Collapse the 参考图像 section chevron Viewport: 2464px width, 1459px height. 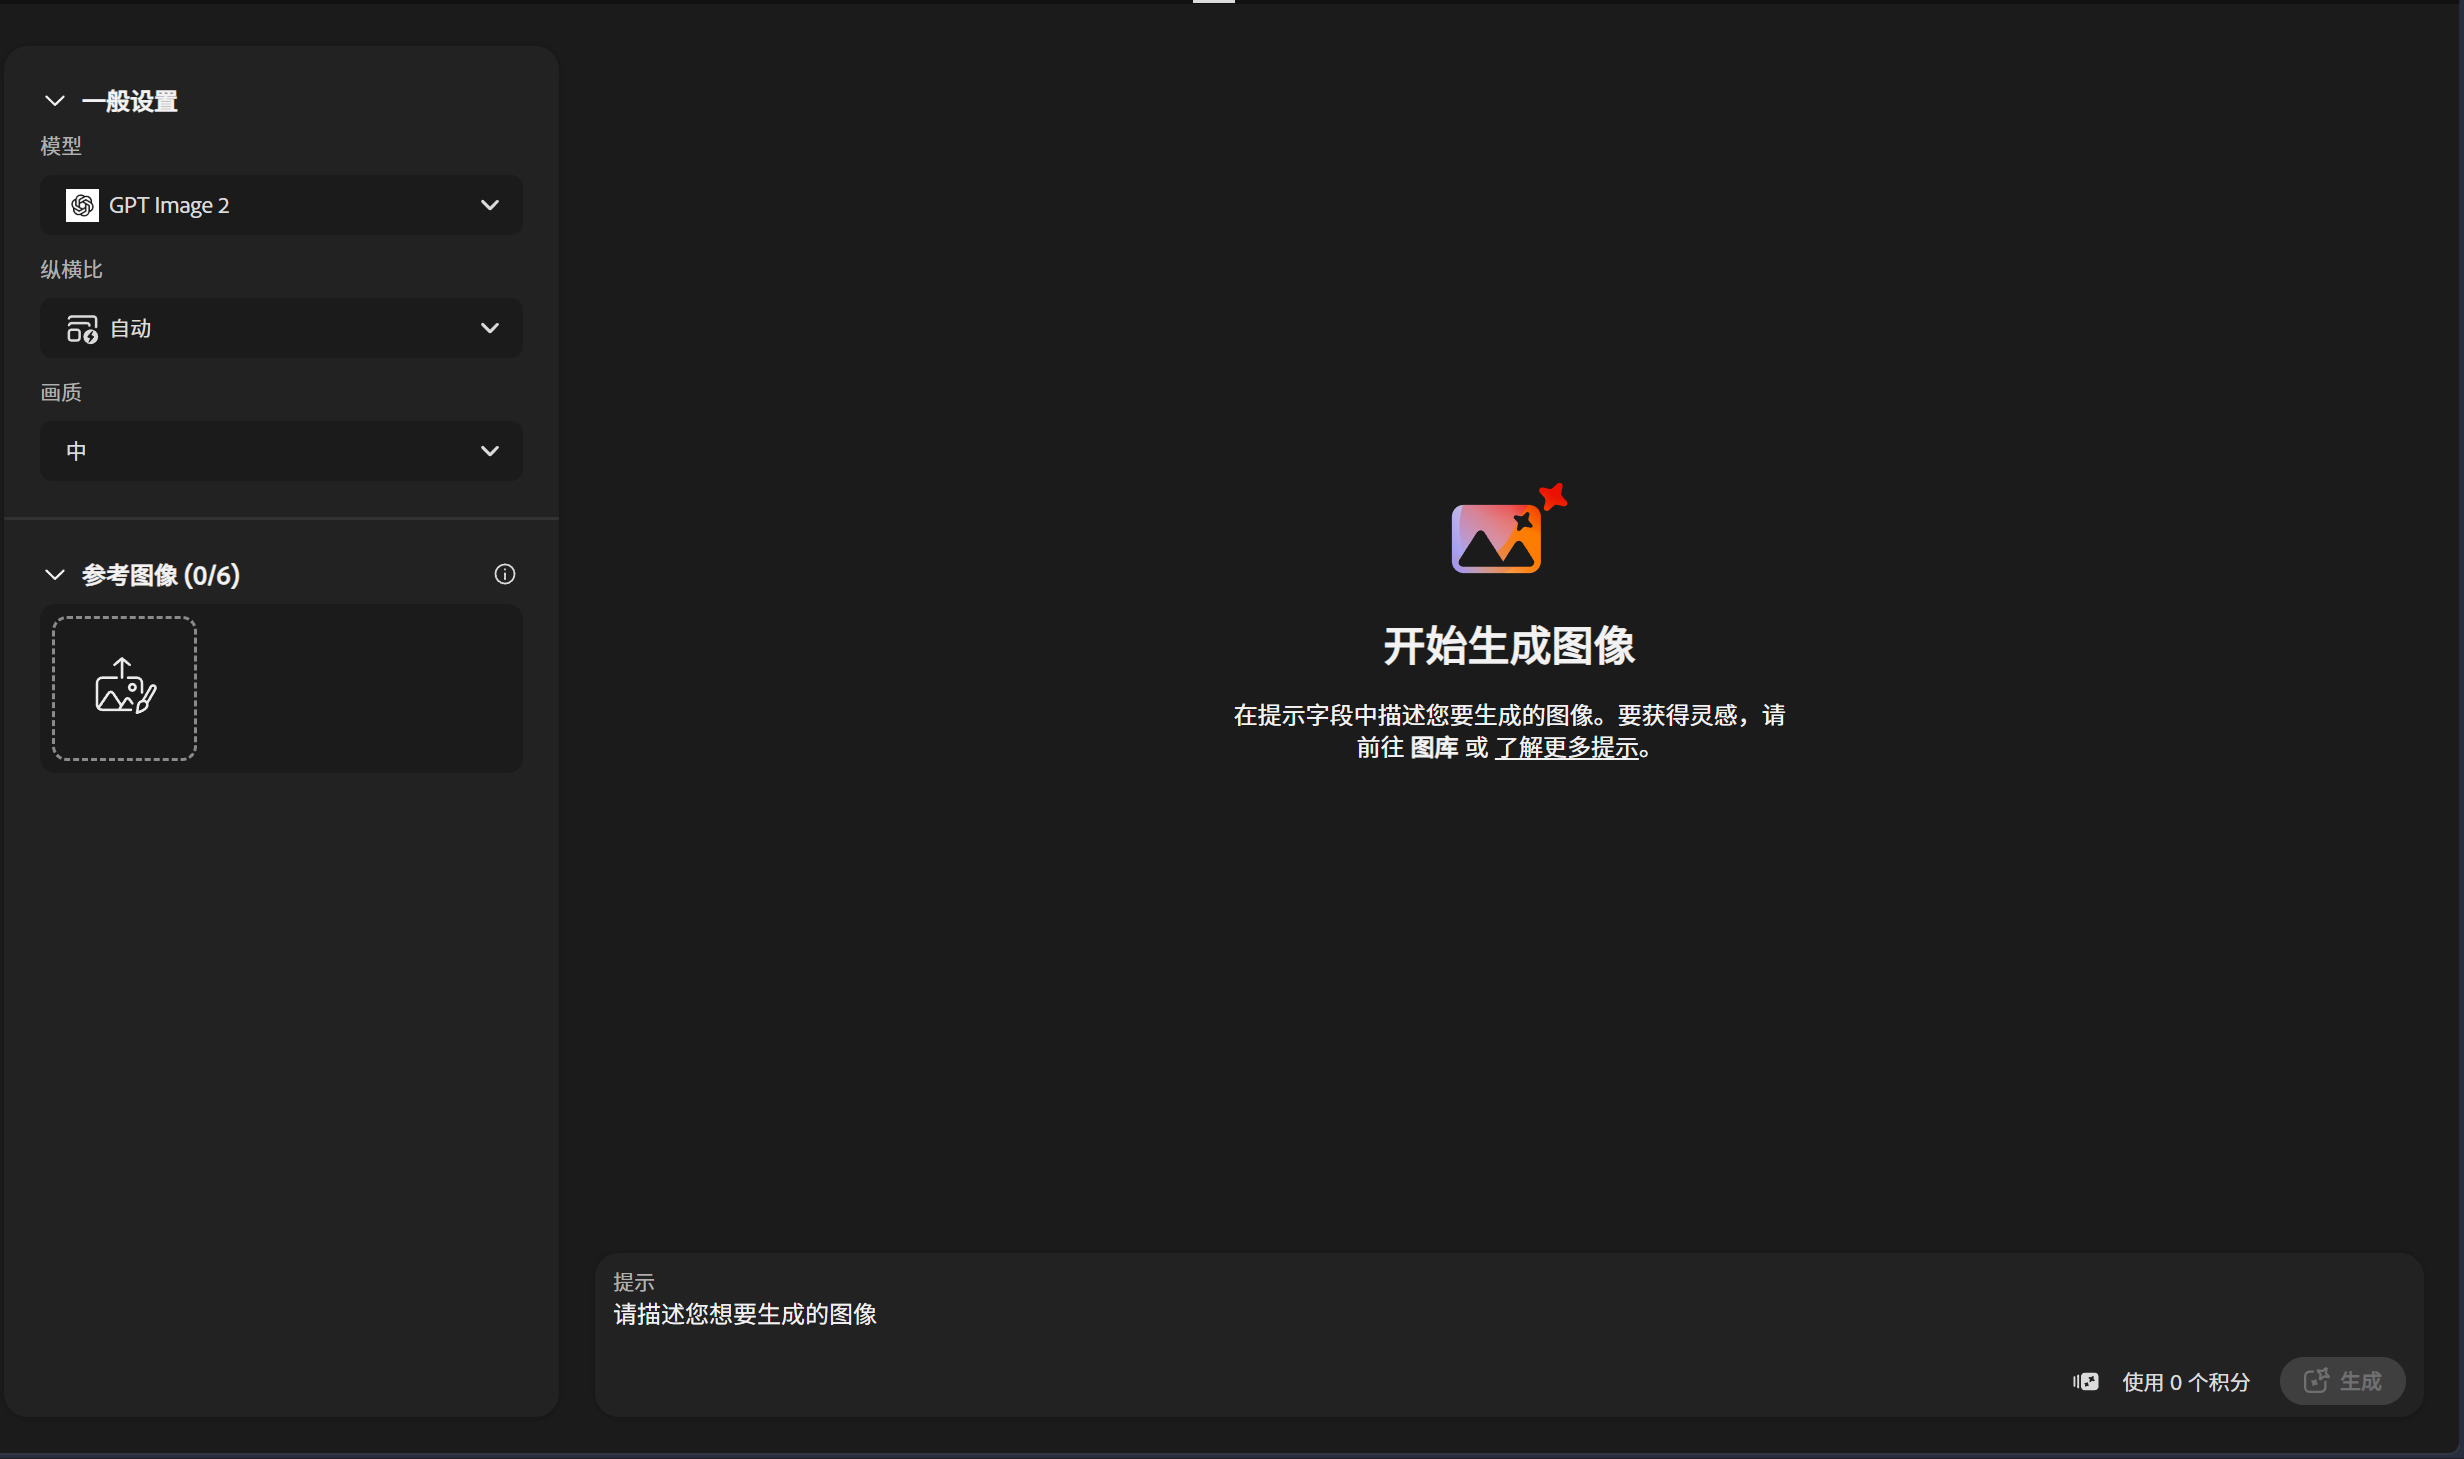[55, 575]
